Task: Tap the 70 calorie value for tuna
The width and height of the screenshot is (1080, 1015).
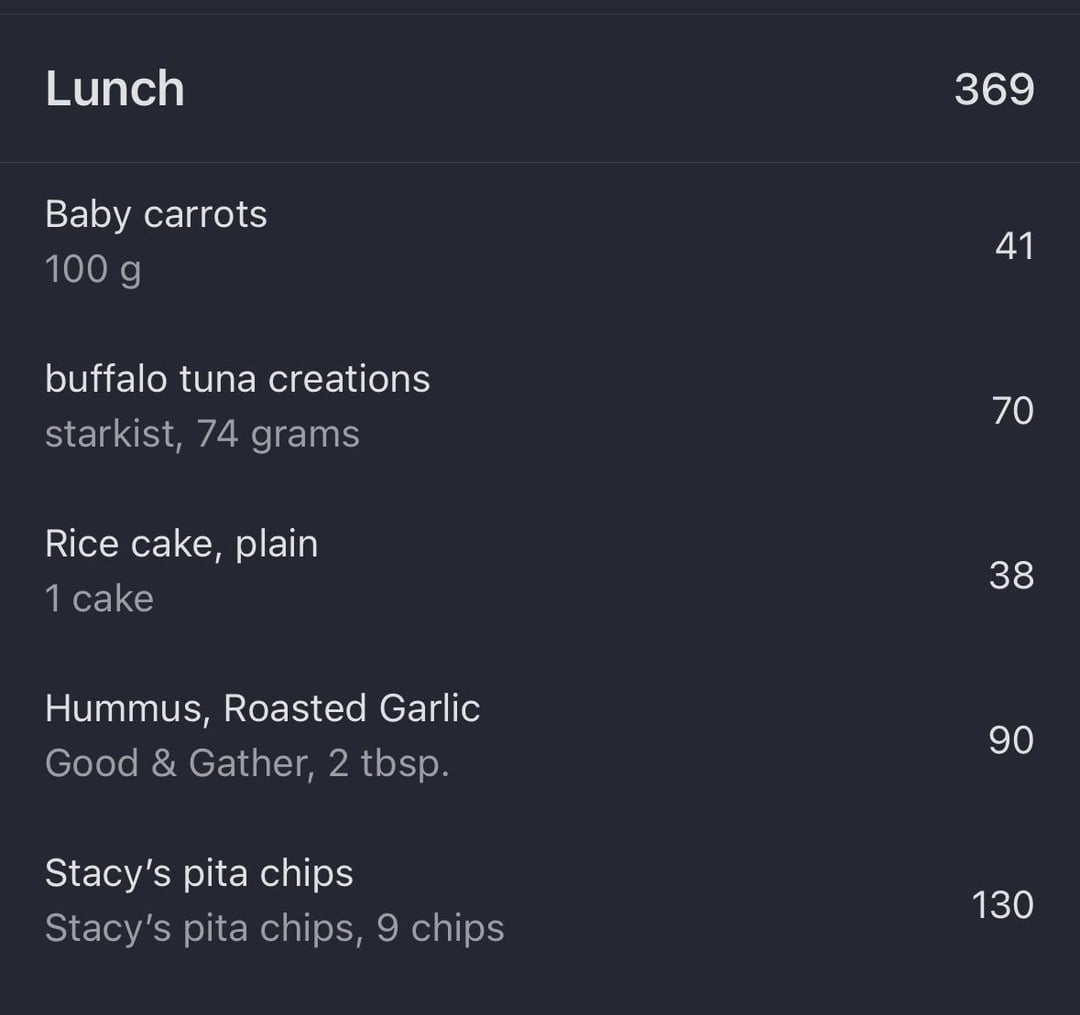Action: [x=1012, y=410]
